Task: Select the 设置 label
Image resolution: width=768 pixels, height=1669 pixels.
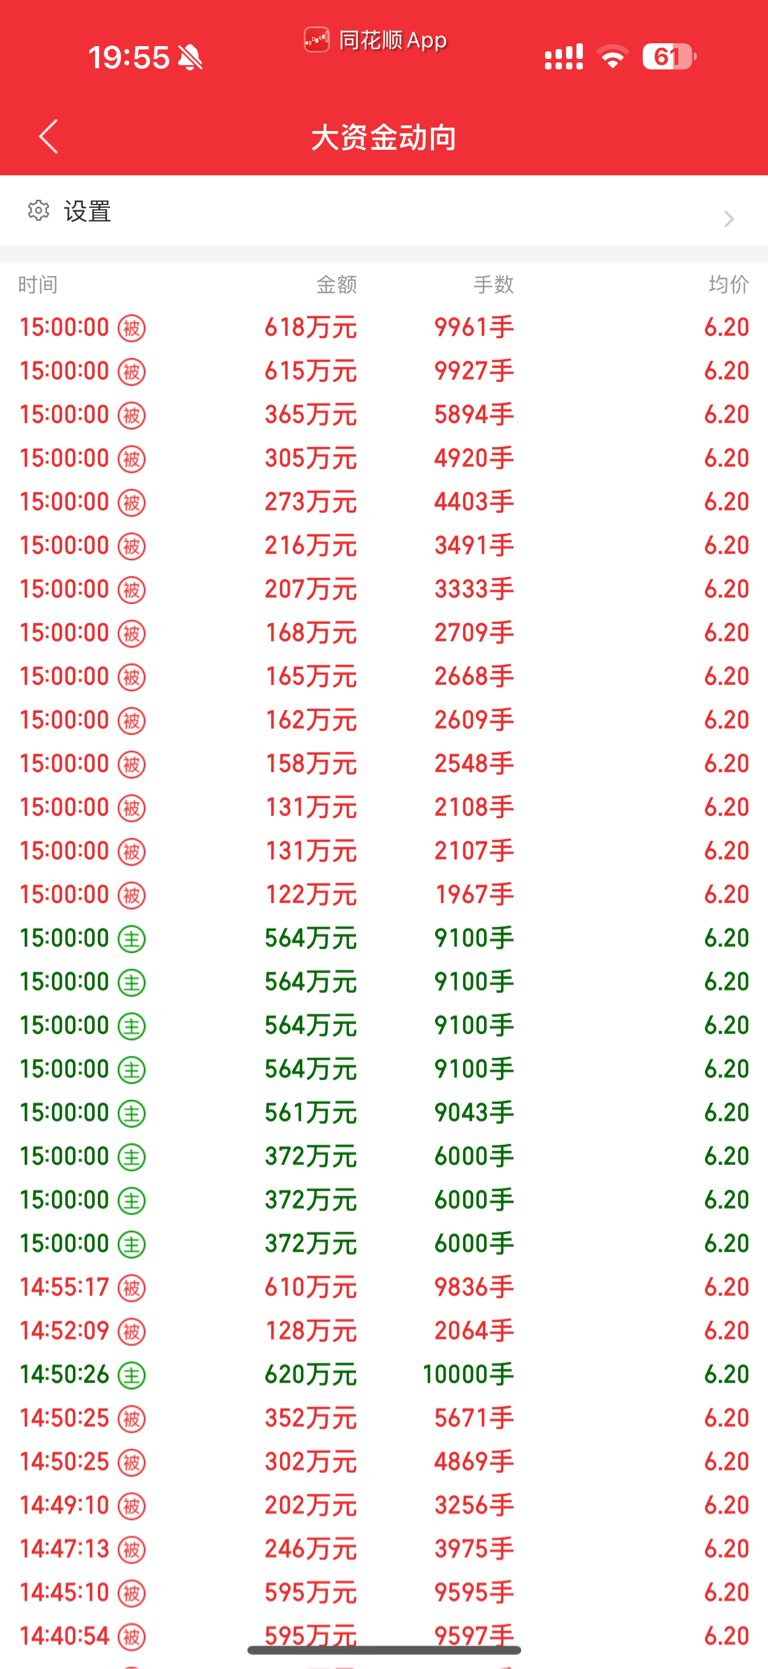Action: coord(87,211)
